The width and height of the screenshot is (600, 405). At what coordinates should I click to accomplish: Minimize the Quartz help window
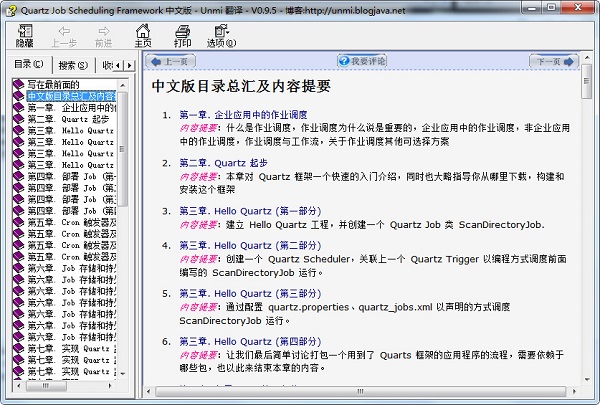tap(532, 8)
